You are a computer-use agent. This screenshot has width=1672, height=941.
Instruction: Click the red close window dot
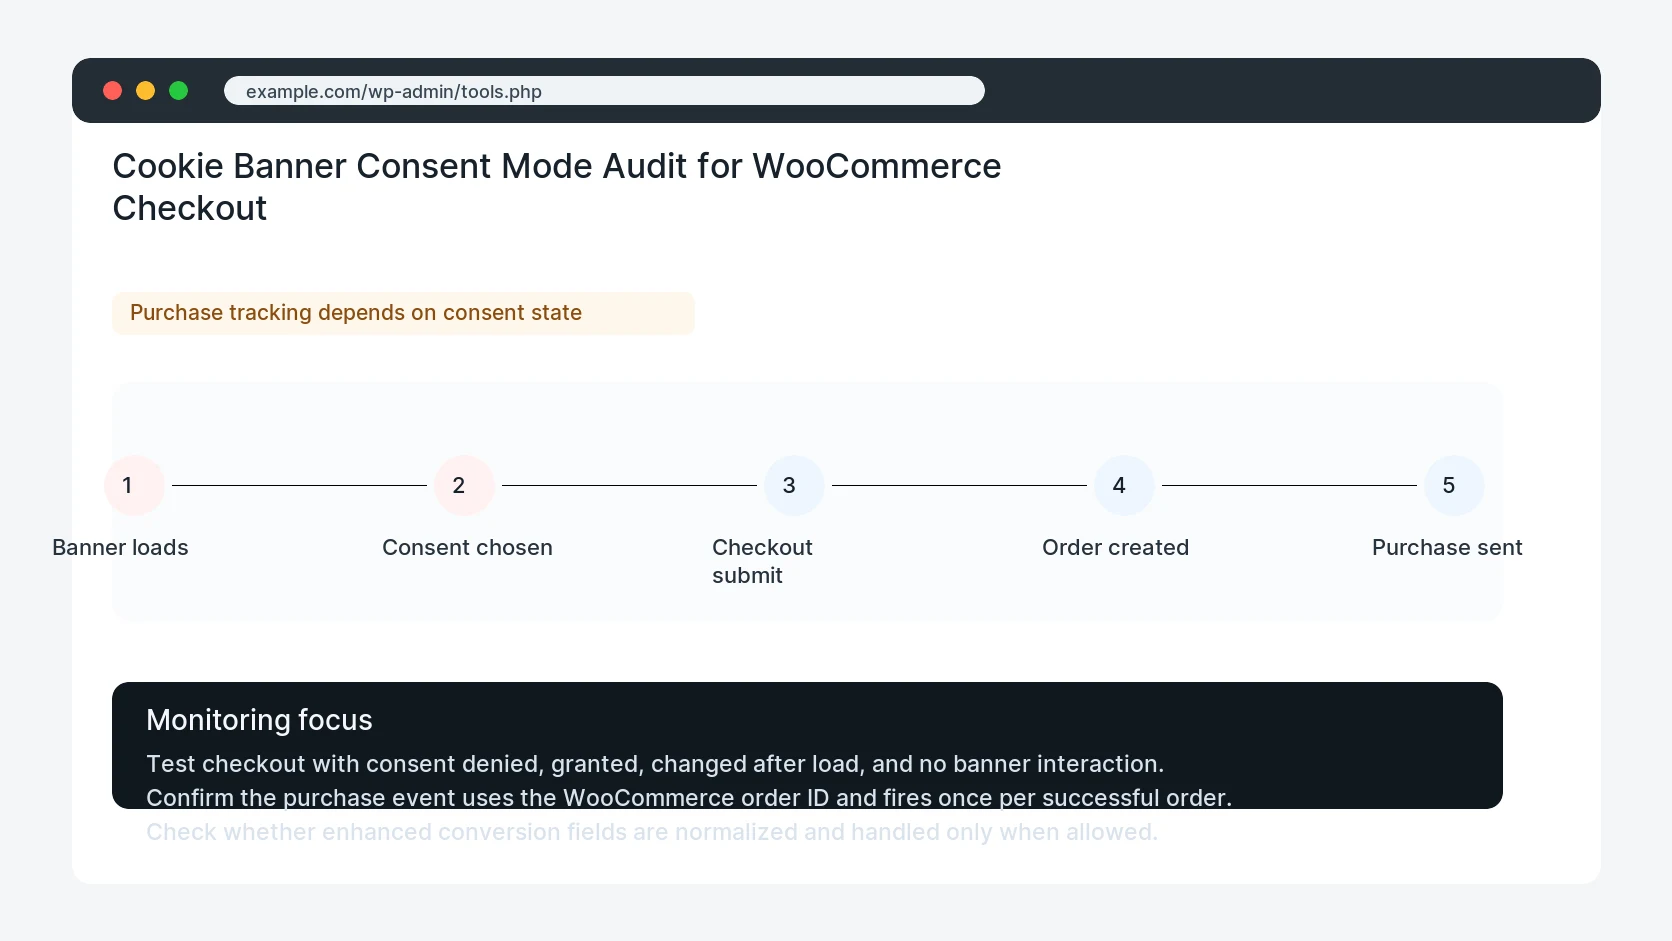[x=113, y=91]
